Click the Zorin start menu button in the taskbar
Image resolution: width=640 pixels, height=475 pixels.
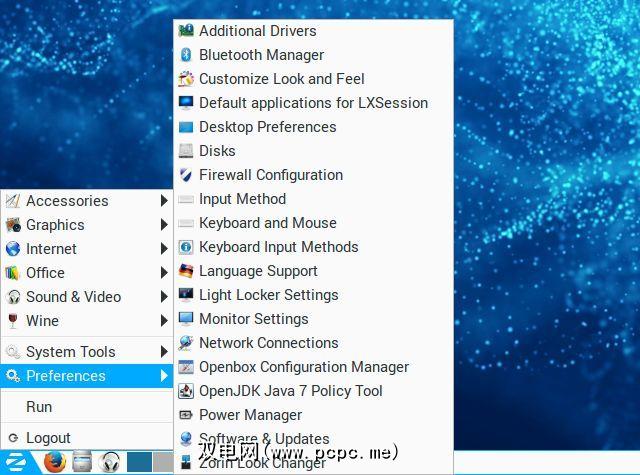pyautogui.click(x=16, y=463)
